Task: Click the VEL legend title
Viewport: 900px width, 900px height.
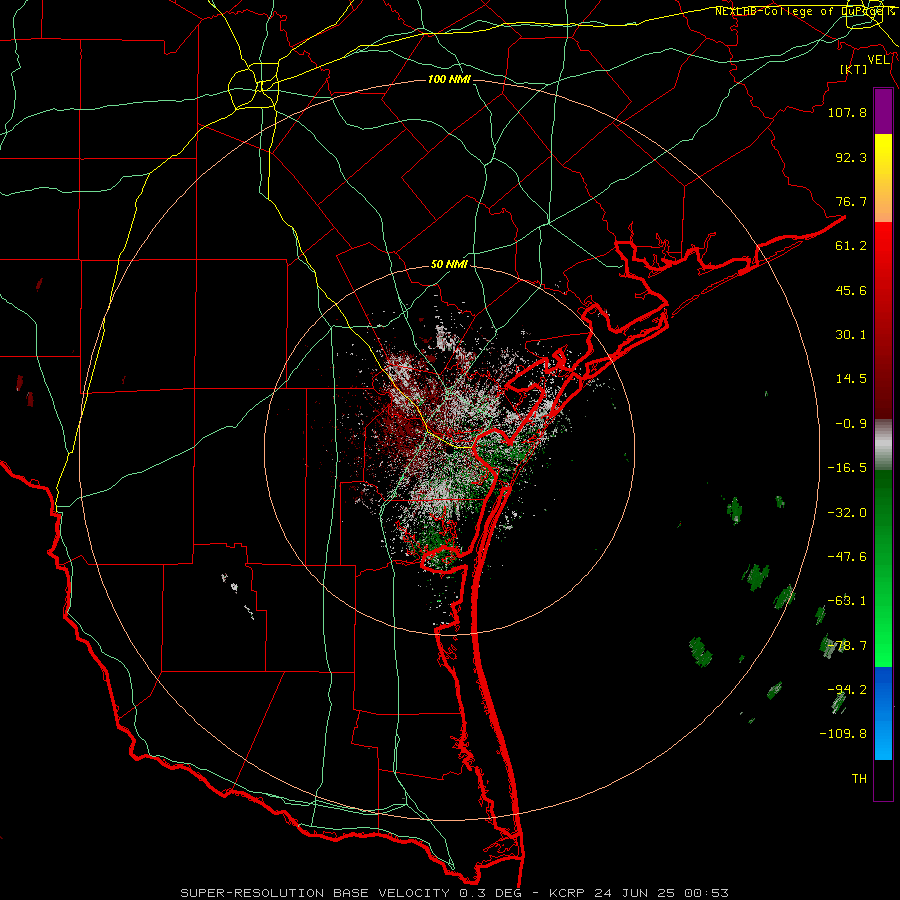Action: [x=879, y=60]
